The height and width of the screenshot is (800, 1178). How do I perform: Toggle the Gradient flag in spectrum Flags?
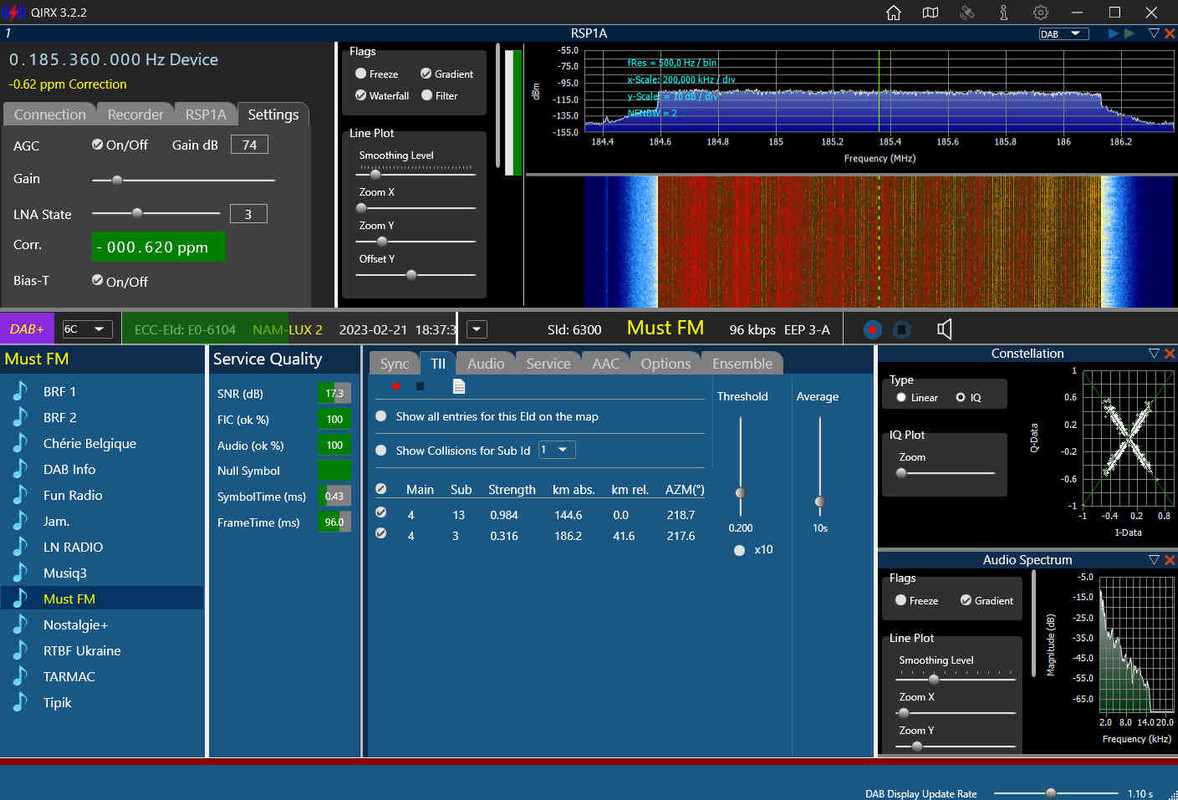pyautogui.click(x=426, y=74)
